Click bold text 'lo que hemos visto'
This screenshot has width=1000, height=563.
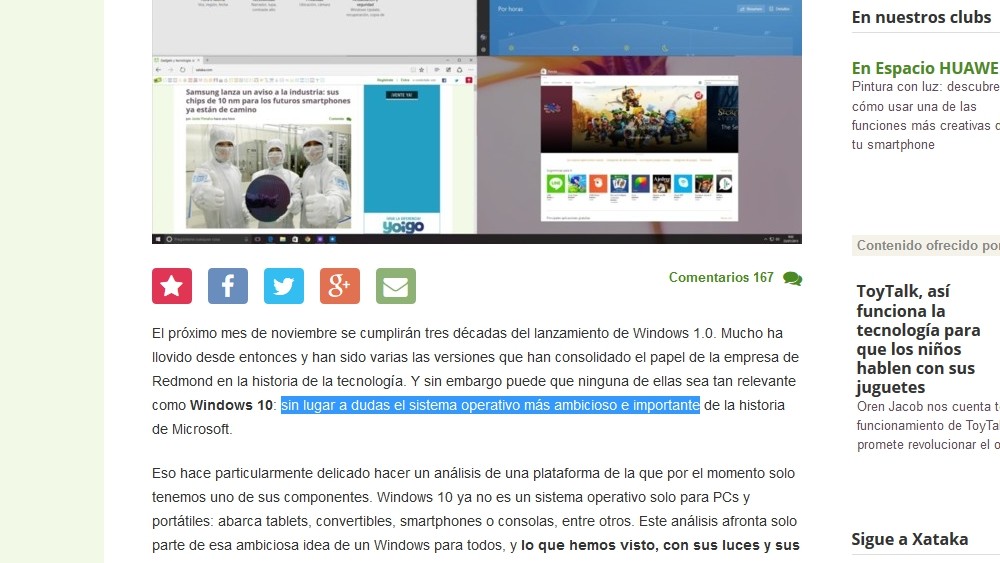point(588,545)
